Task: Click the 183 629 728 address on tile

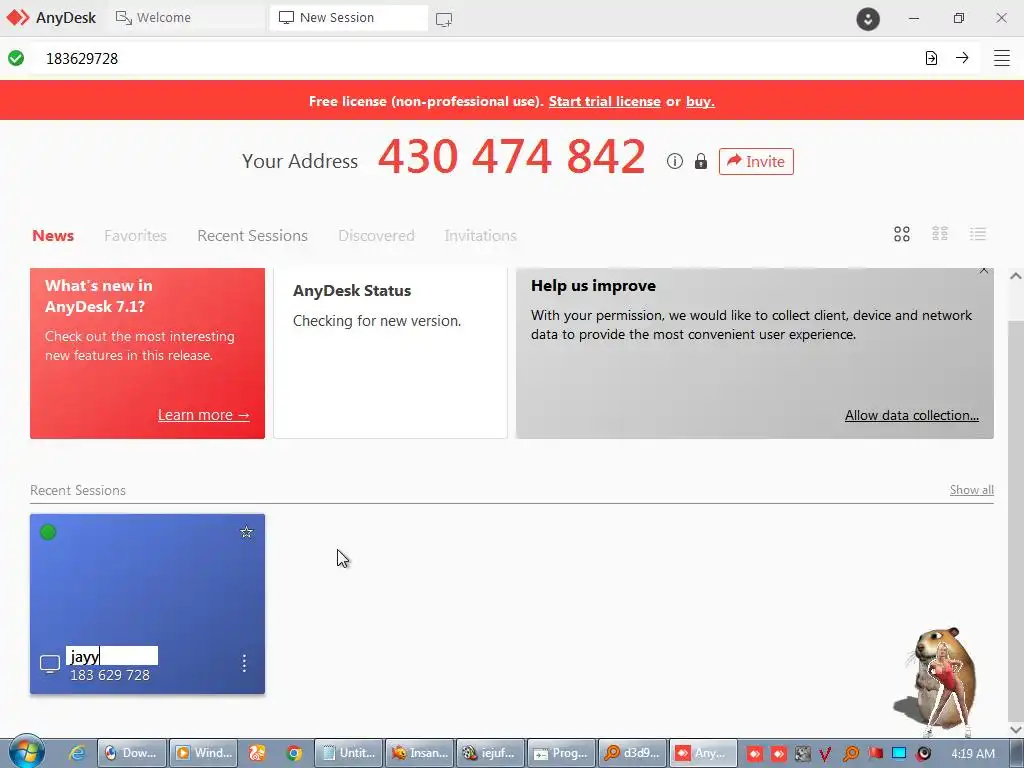Action: (110, 675)
